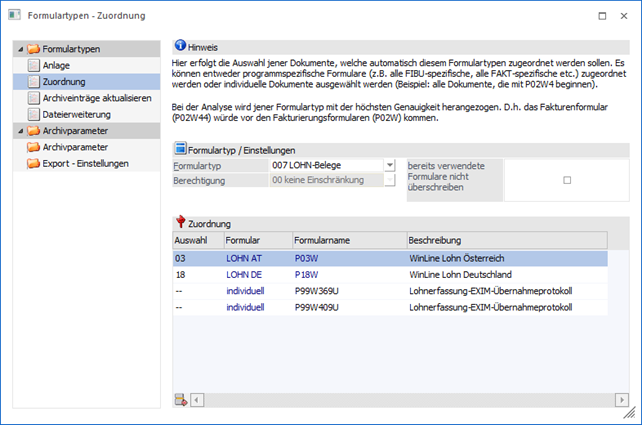Open the Formulartyp dropdown arrow
This screenshot has height=425, width=642.
pyautogui.click(x=390, y=164)
